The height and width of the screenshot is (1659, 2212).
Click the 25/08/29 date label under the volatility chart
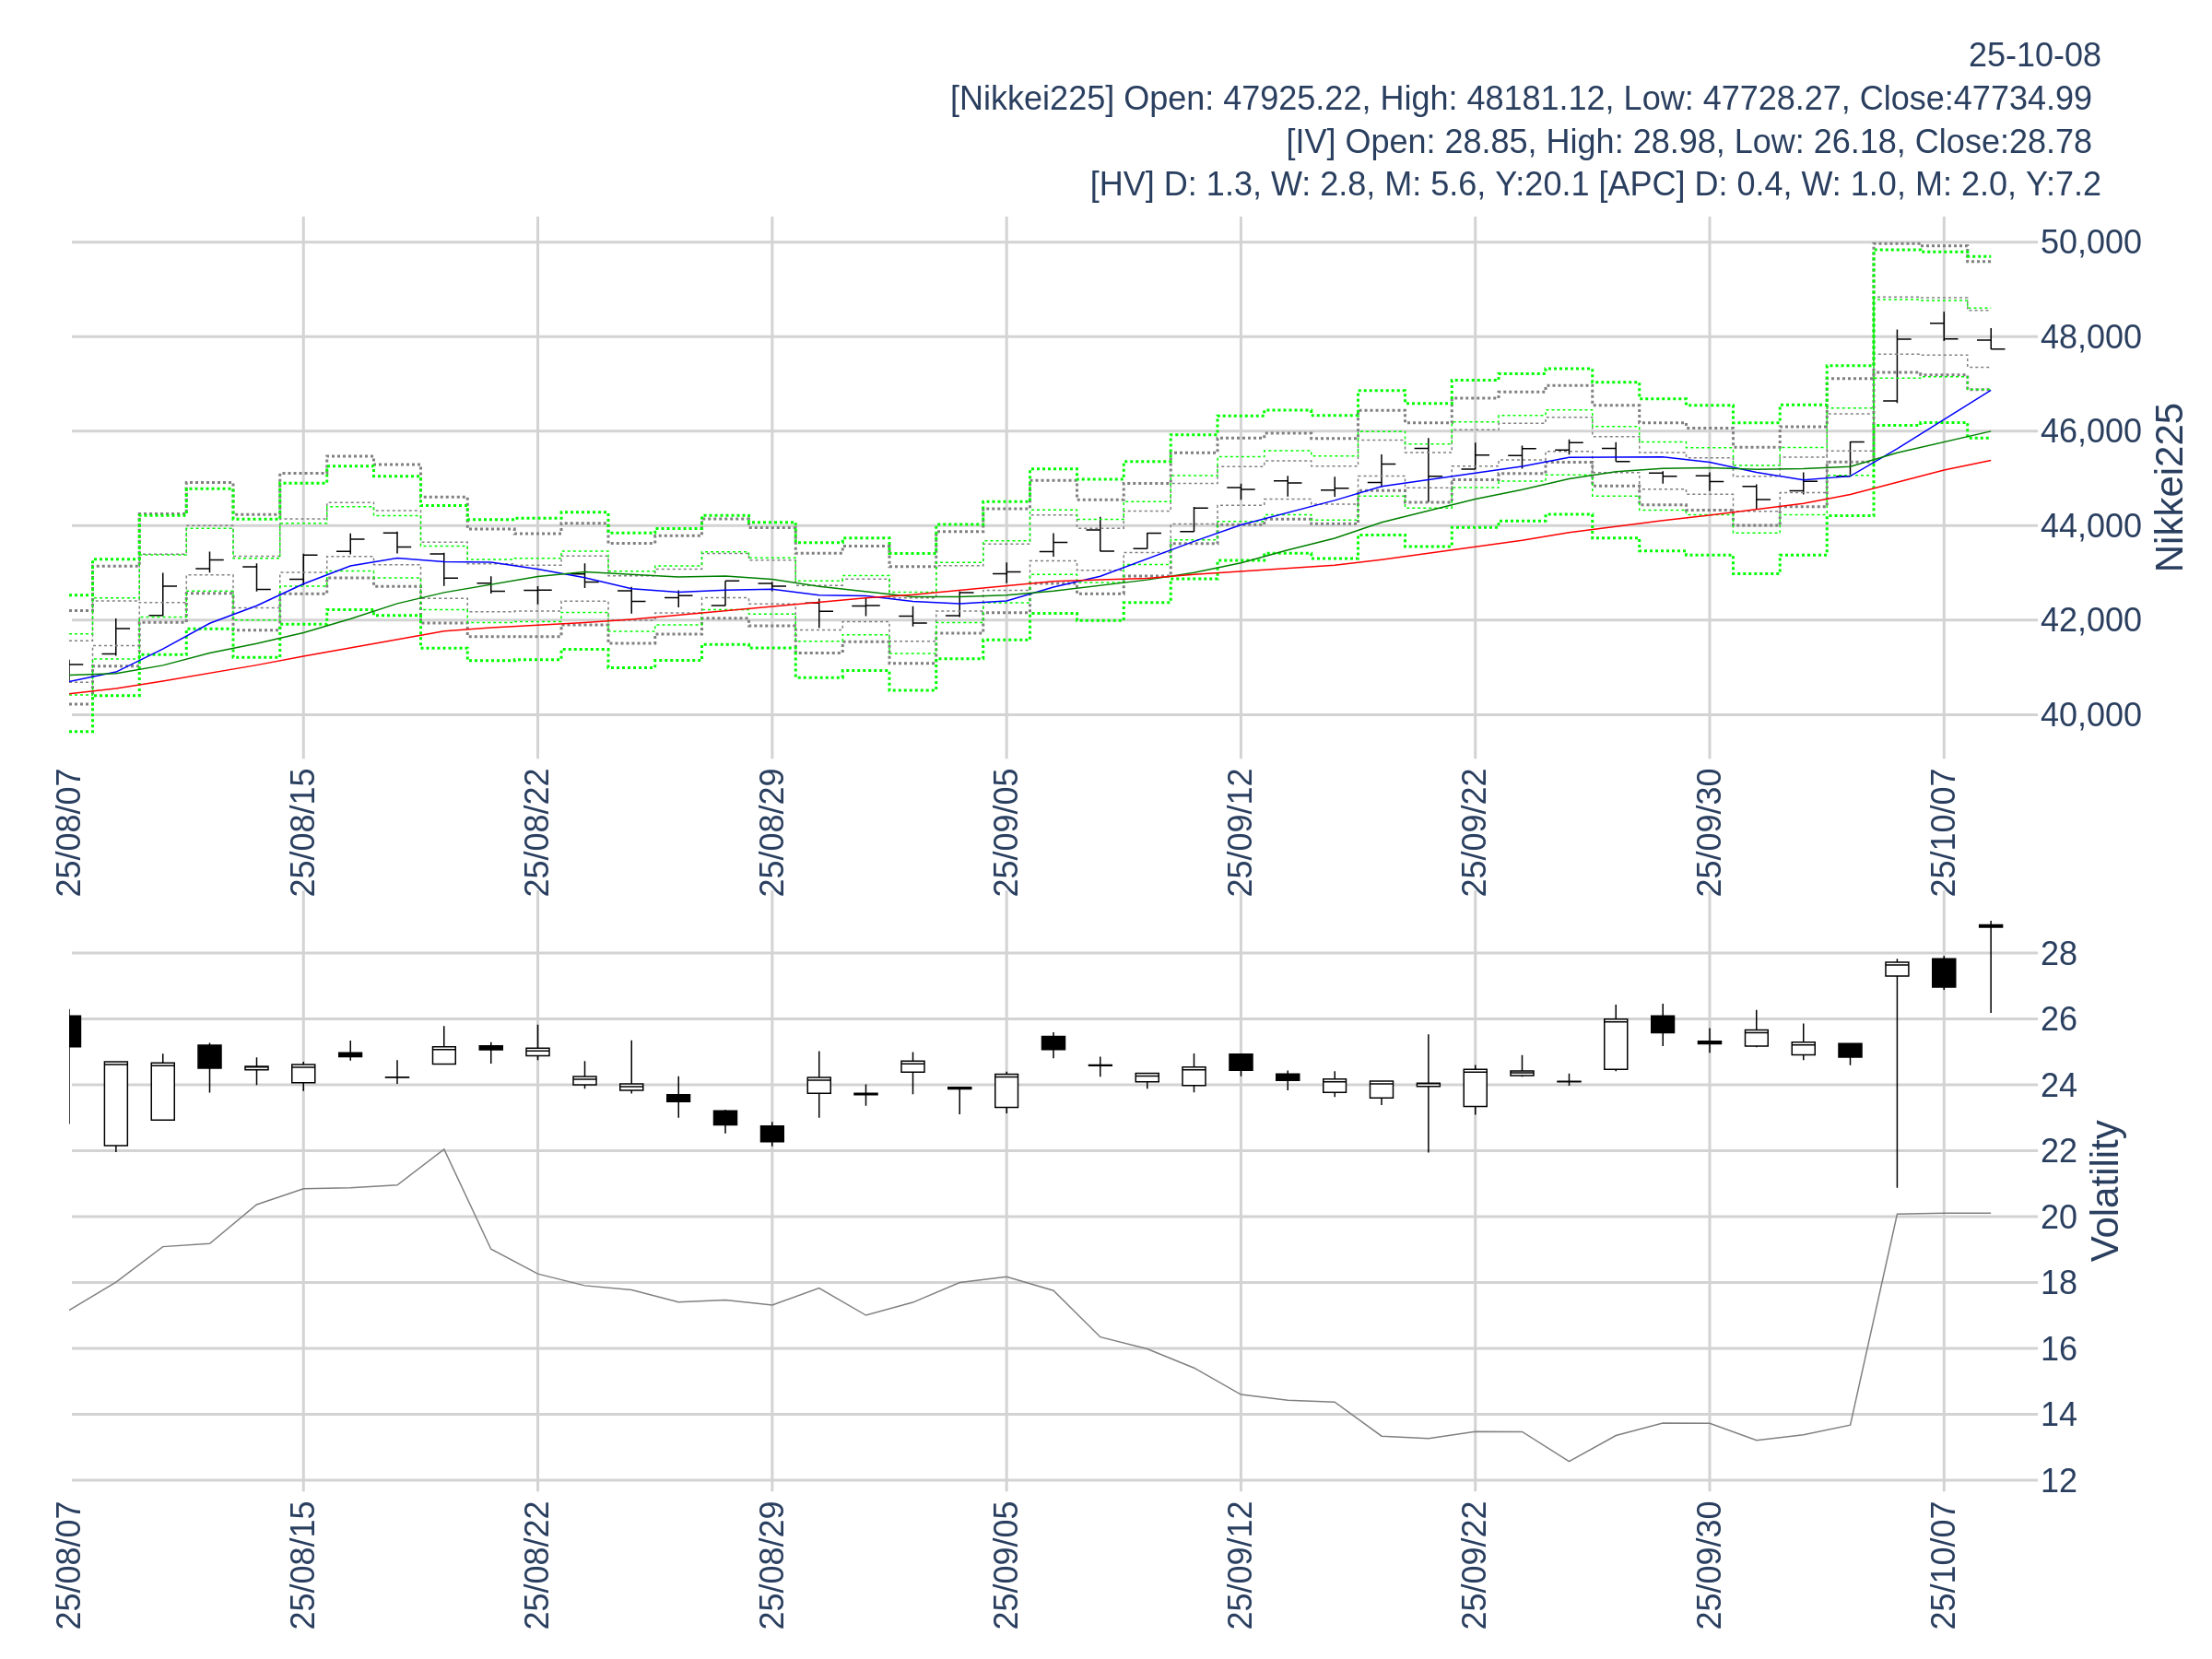[771, 1565]
